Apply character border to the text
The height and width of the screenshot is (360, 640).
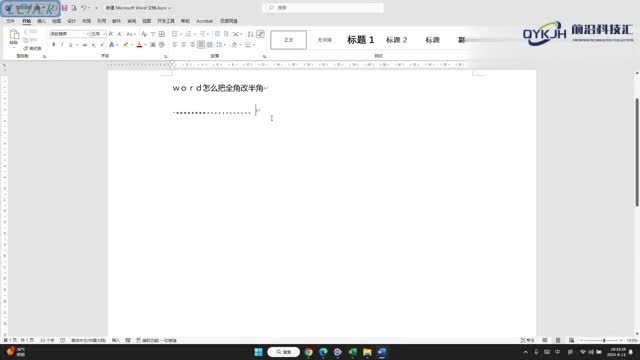[162, 34]
